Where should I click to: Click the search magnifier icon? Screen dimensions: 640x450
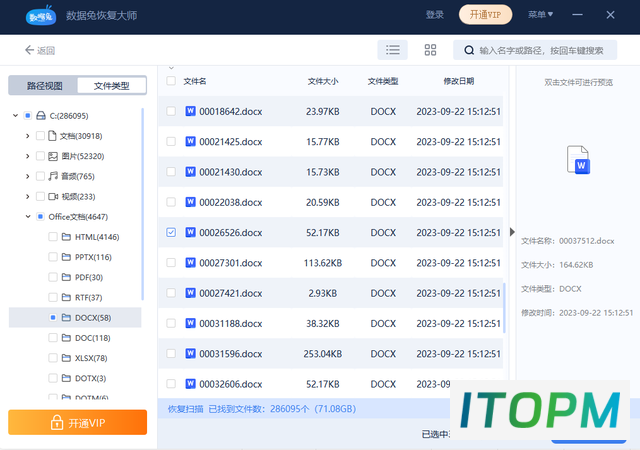click(x=469, y=50)
